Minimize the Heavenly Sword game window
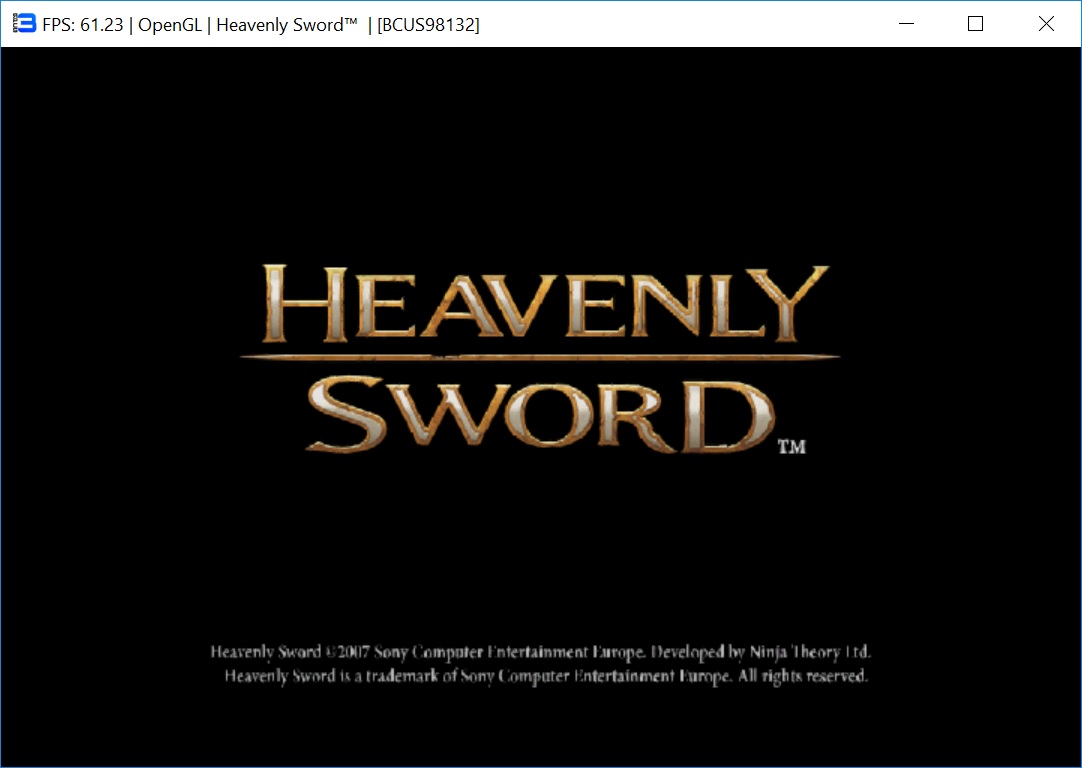Viewport: 1082px width, 768px height. pos(907,23)
